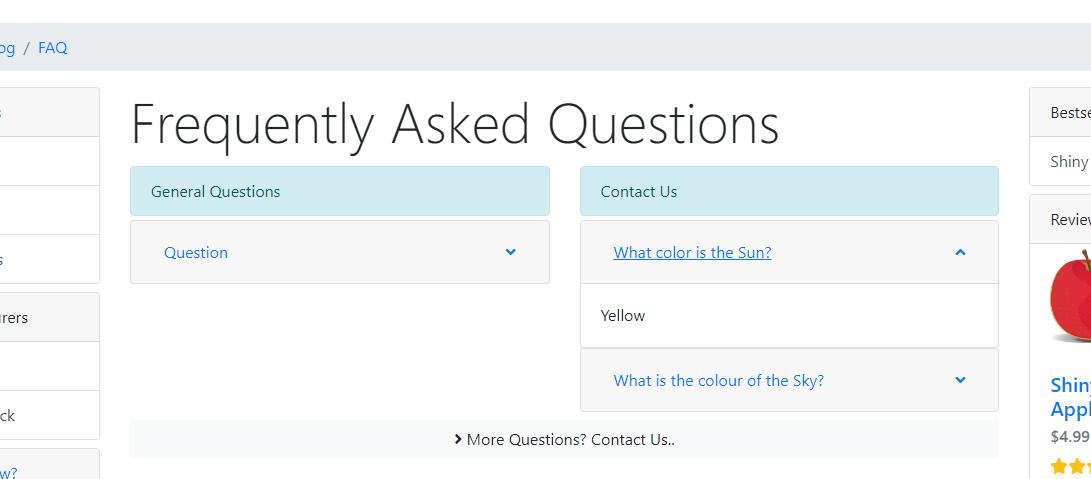This screenshot has height=479, width=1091.
Task: Click the chevron-down icon beside Question
Action: pyautogui.click(x=511, y=252)
